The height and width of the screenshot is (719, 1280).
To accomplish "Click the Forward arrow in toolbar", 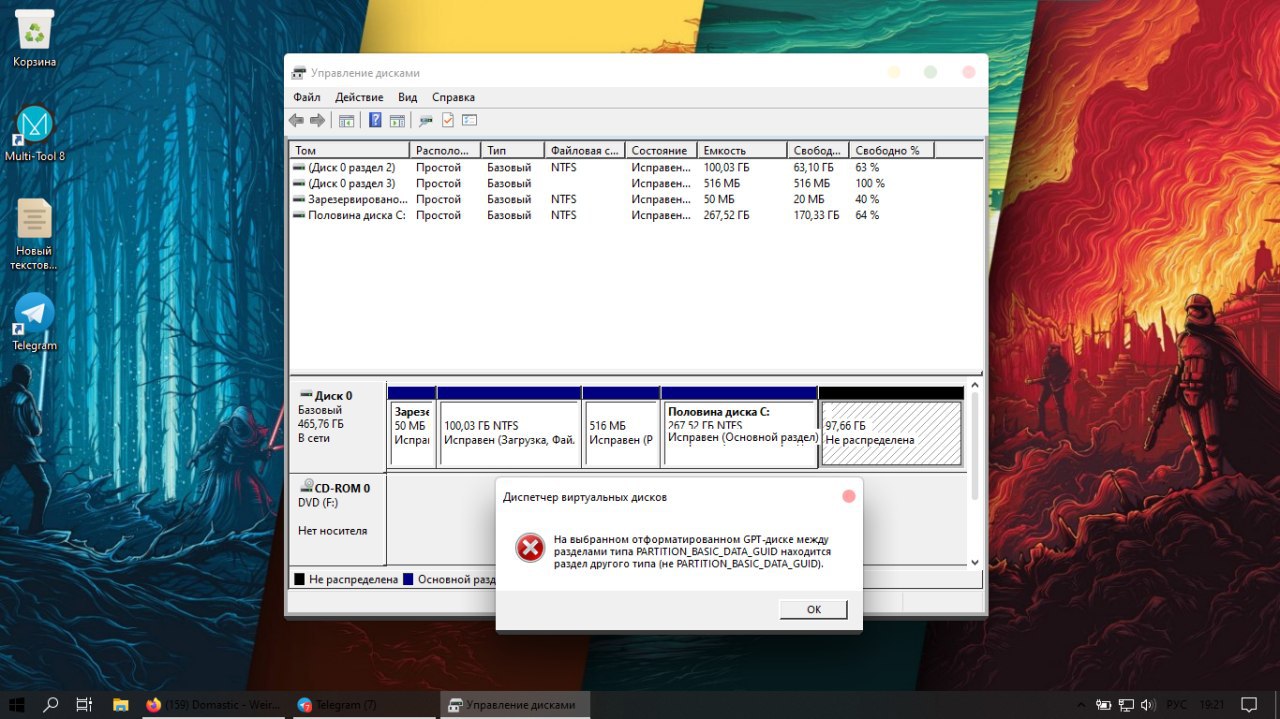I will (317, 120).
